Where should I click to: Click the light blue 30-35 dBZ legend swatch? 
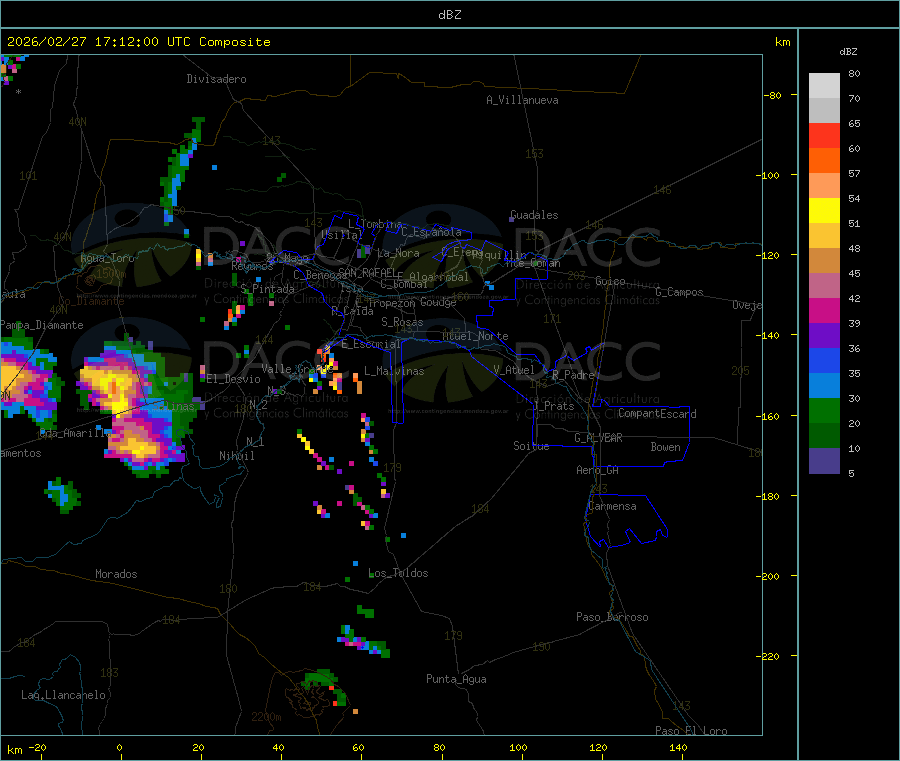(x=824, y=386)
